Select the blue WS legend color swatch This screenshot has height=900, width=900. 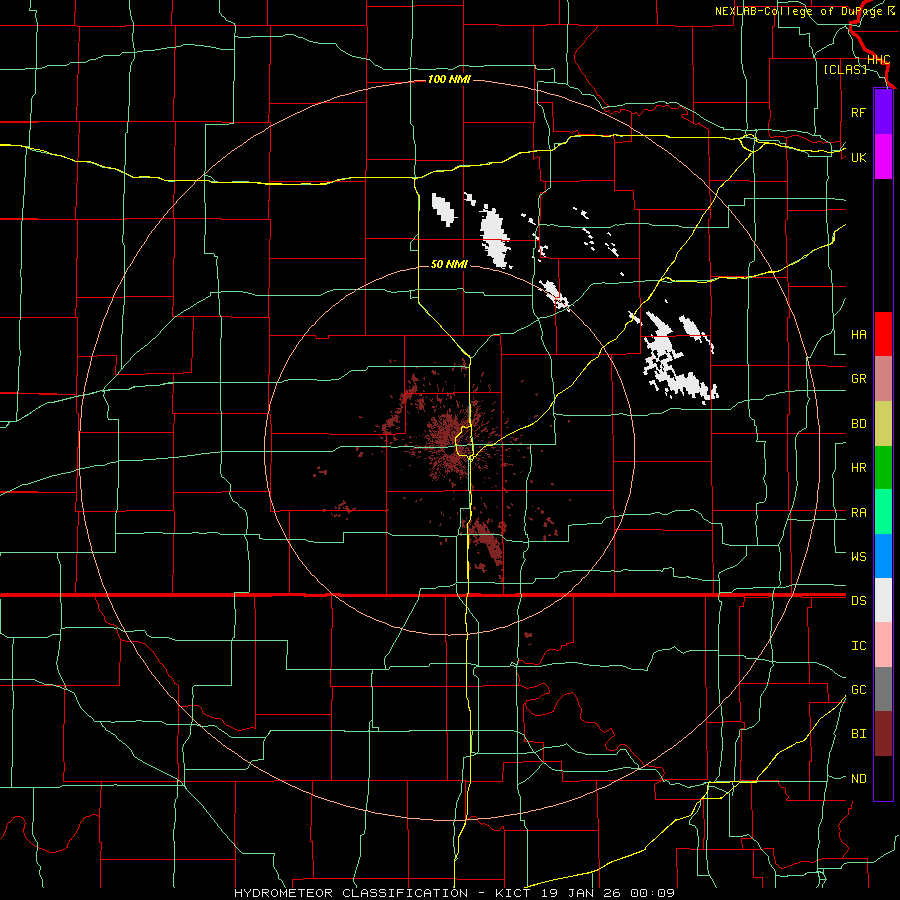[883, 556]
